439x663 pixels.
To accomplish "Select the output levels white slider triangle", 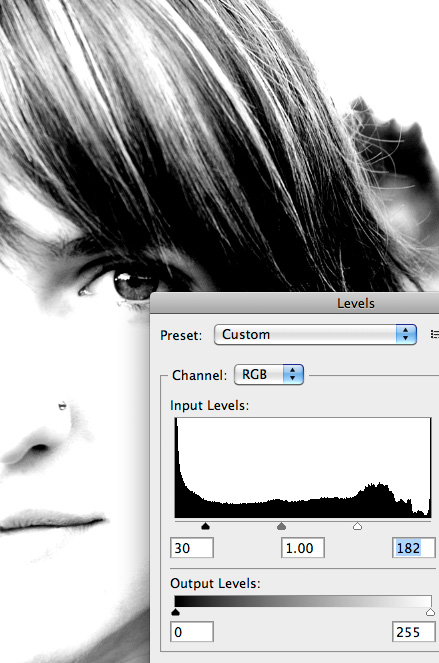I will [431, 612].
